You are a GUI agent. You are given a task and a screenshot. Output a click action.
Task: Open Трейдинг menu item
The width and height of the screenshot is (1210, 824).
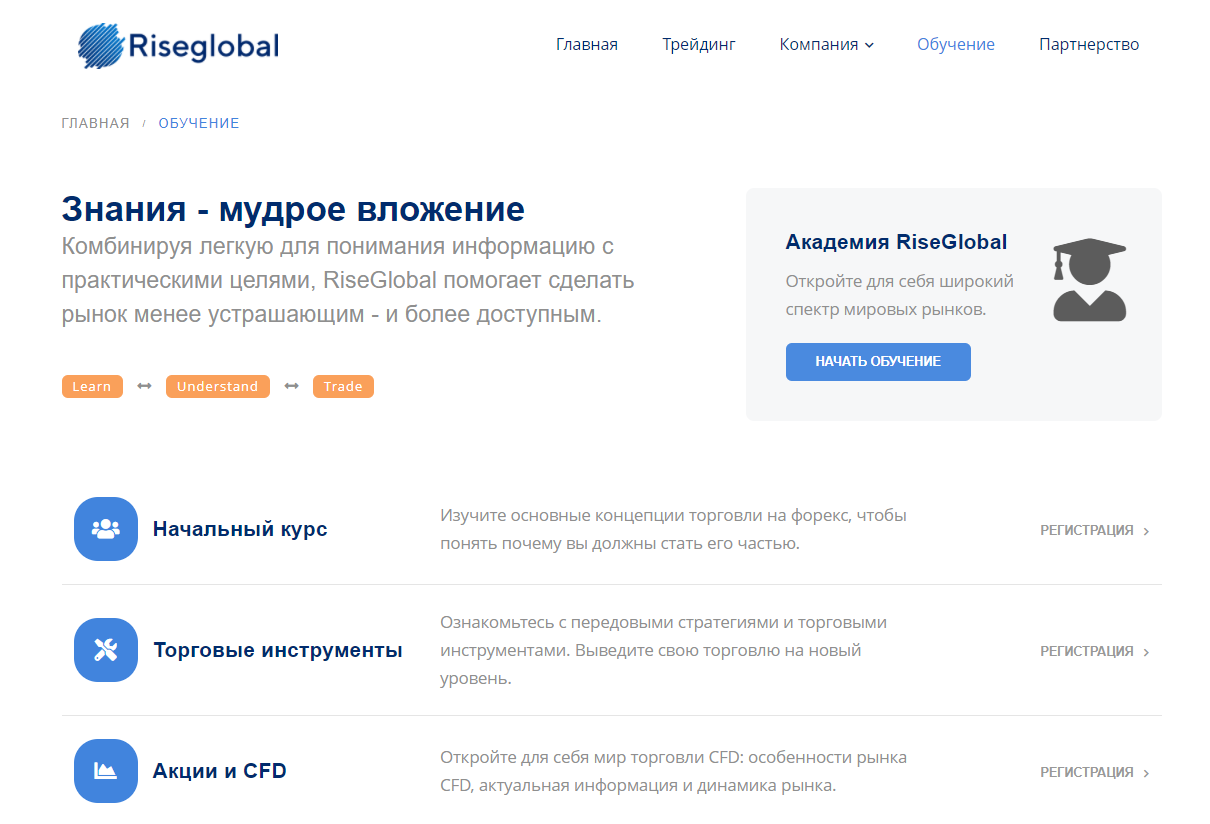699,44
